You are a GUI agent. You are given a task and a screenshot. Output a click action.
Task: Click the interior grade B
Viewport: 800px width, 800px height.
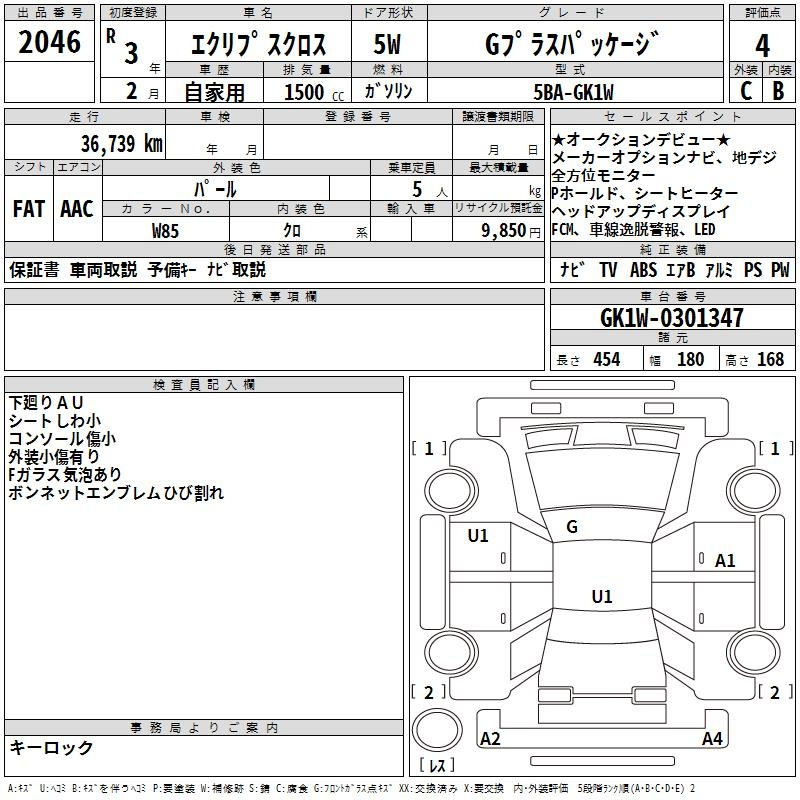778,91
